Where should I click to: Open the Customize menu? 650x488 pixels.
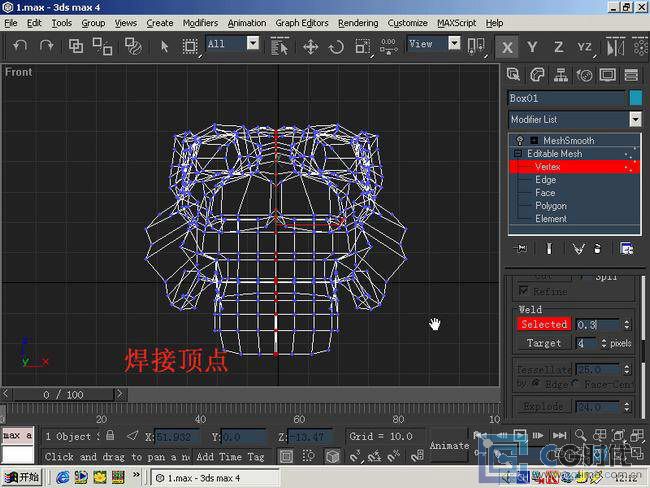[407, 23]
